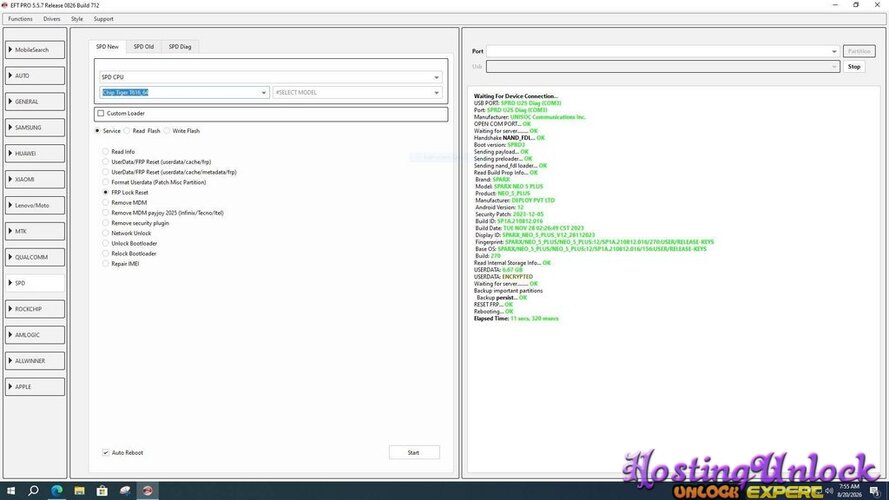Select the Relock Bootloader option

[105, 254]
